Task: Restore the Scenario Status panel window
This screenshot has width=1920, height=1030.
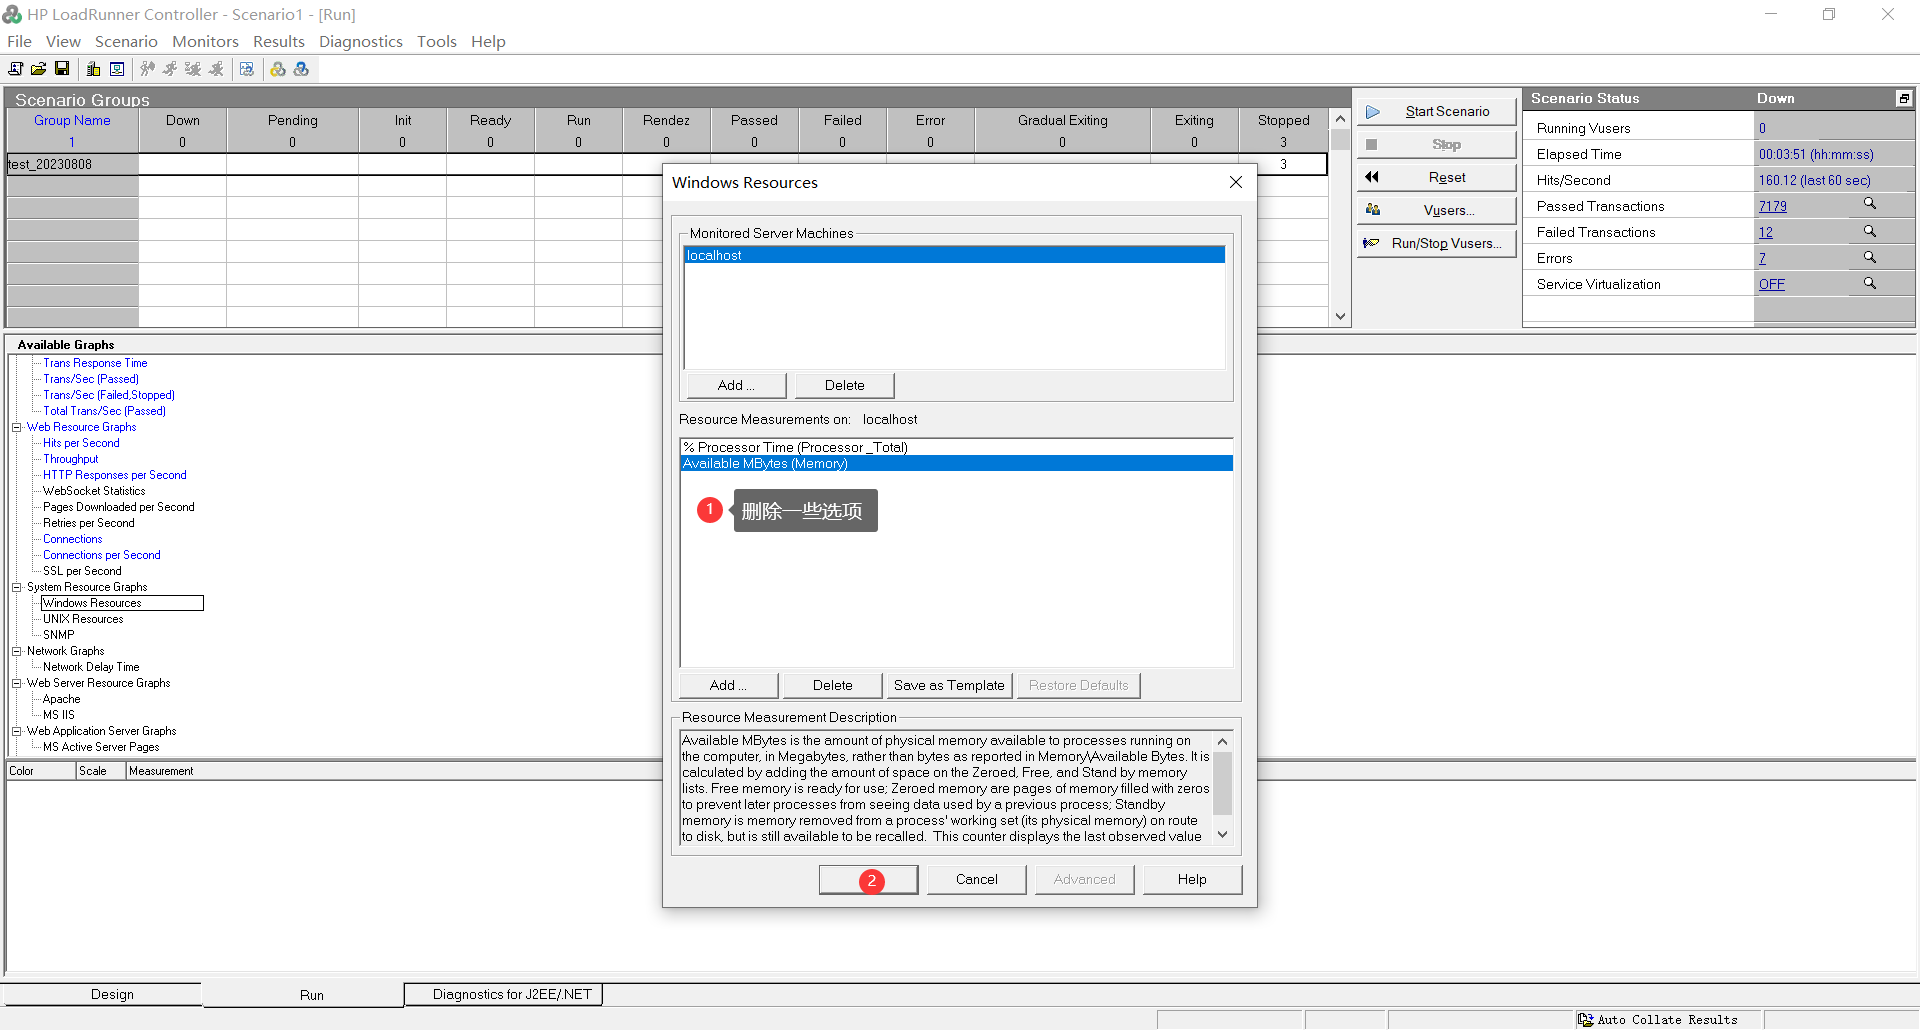Action: pos(1904,98)
